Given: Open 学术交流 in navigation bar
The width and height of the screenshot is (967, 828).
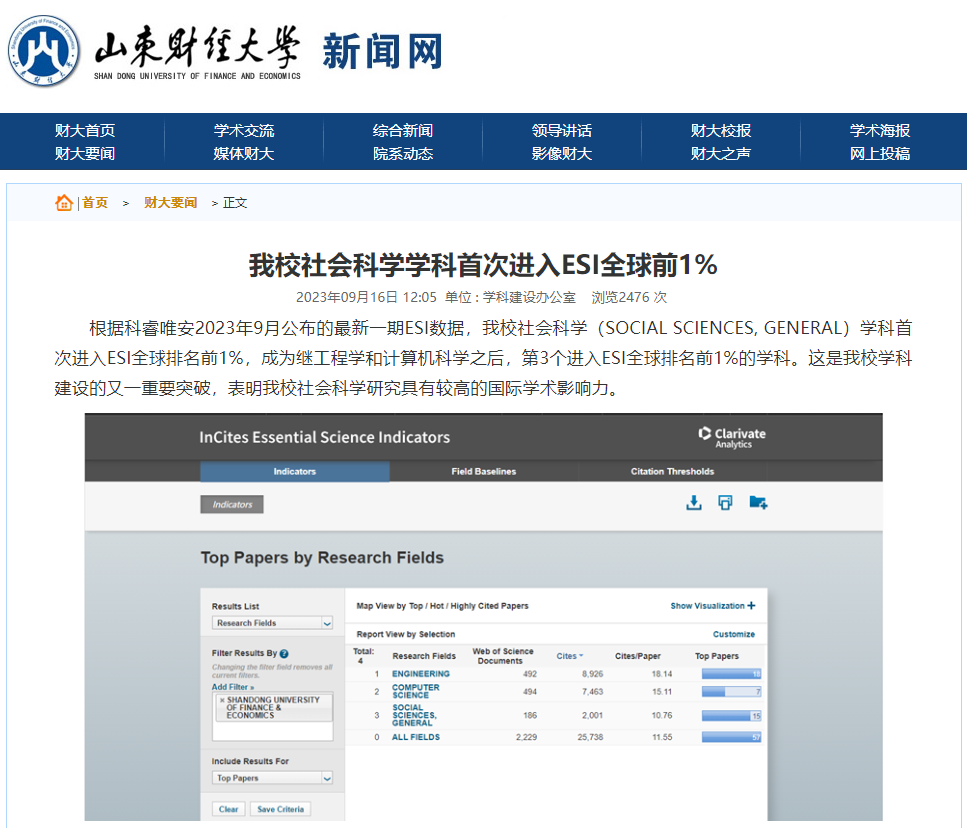Looking at the screenshot, I should click(x=243, y=130).
